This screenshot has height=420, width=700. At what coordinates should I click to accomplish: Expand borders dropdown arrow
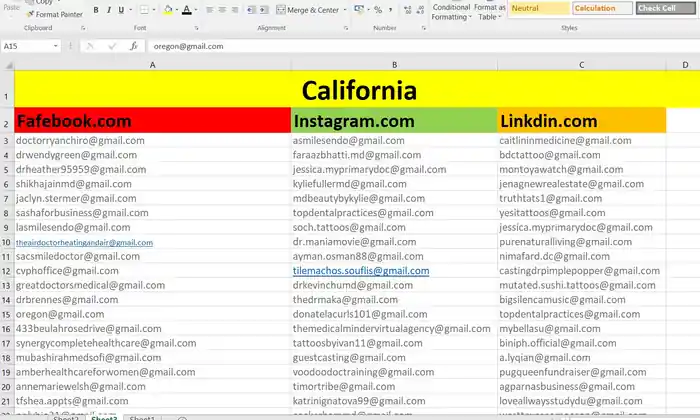[x=154, y=10]
